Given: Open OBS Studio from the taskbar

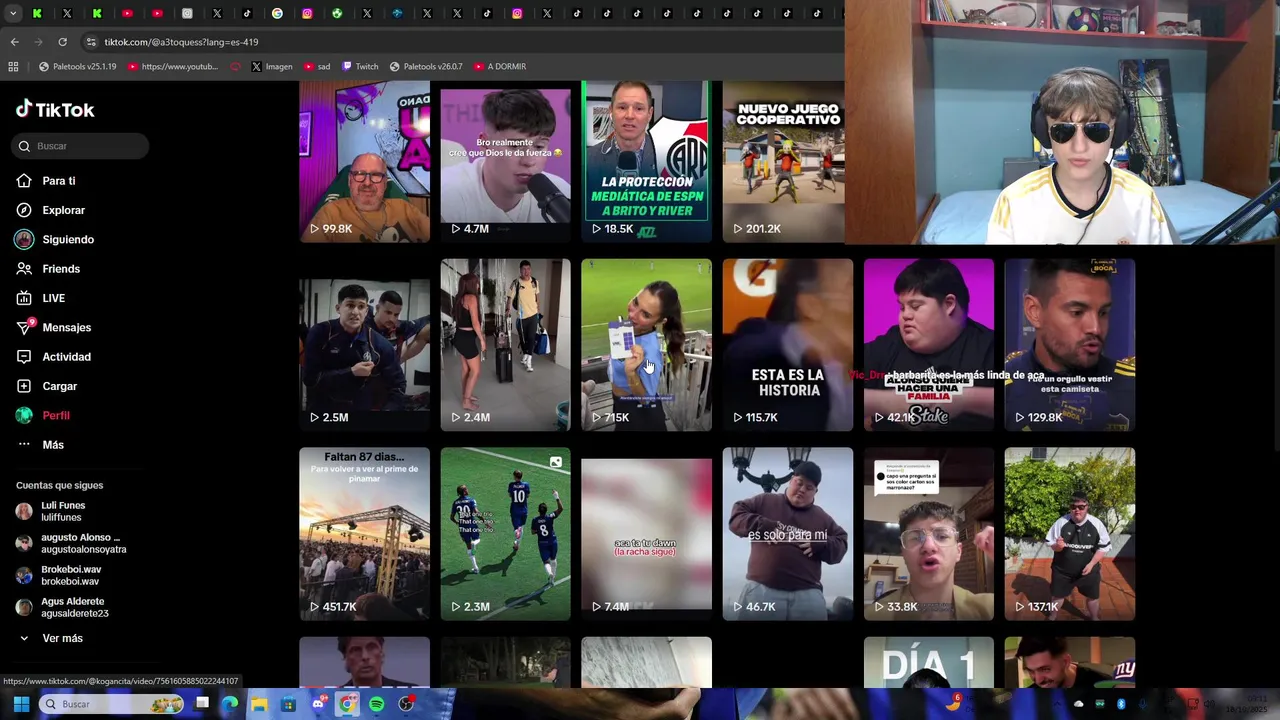Looking at the screenshot, I should [406, 704].
